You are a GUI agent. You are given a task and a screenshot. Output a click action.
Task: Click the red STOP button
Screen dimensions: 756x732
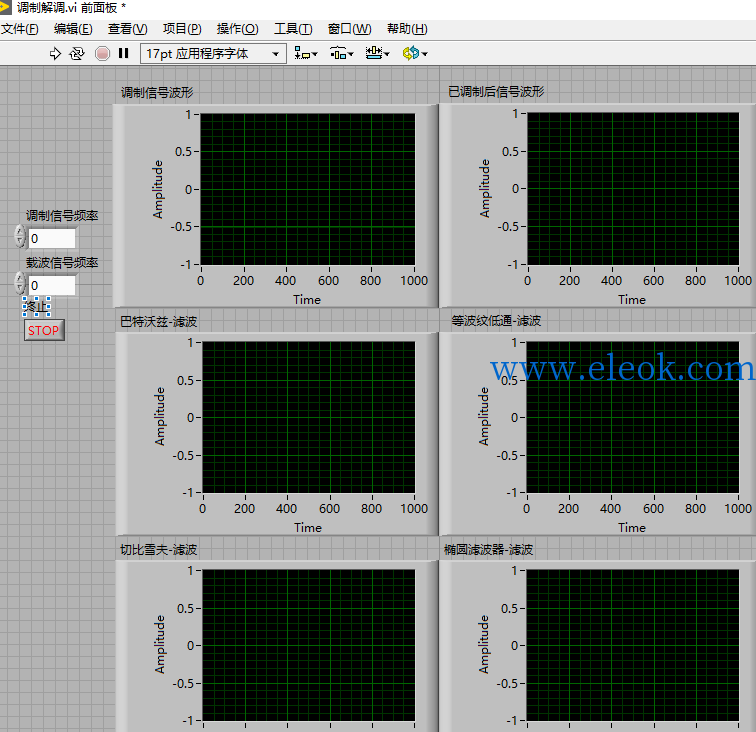[44, 330]
